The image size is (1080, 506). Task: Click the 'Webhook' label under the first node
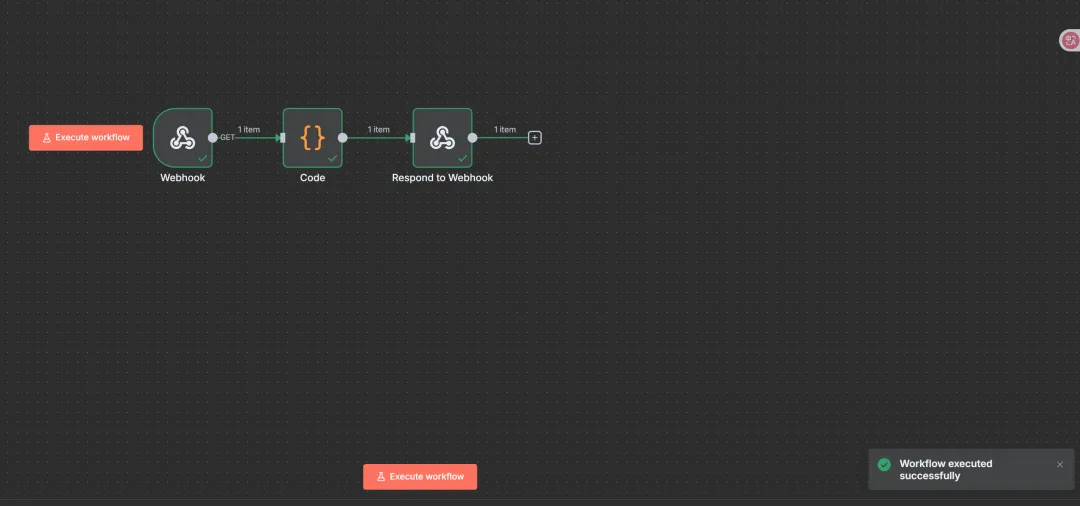point(183,178)
